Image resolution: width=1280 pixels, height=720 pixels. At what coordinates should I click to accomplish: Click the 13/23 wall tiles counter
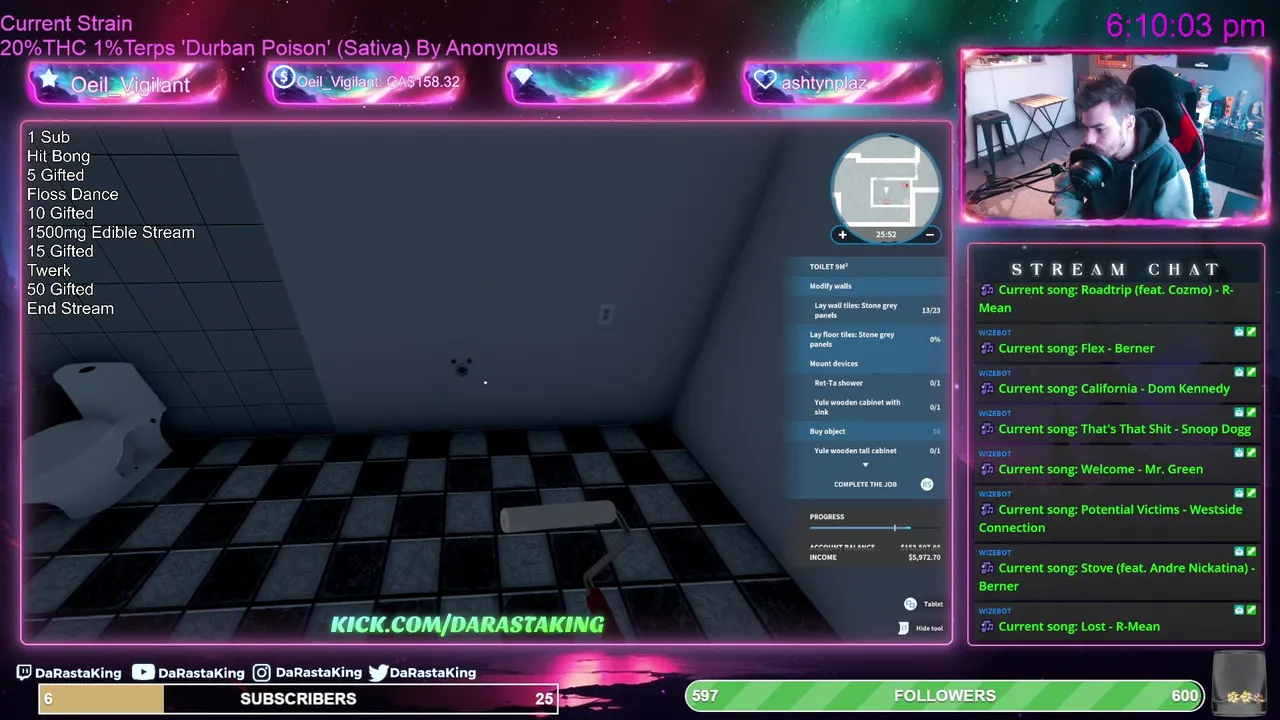click(x=931, y=311)
